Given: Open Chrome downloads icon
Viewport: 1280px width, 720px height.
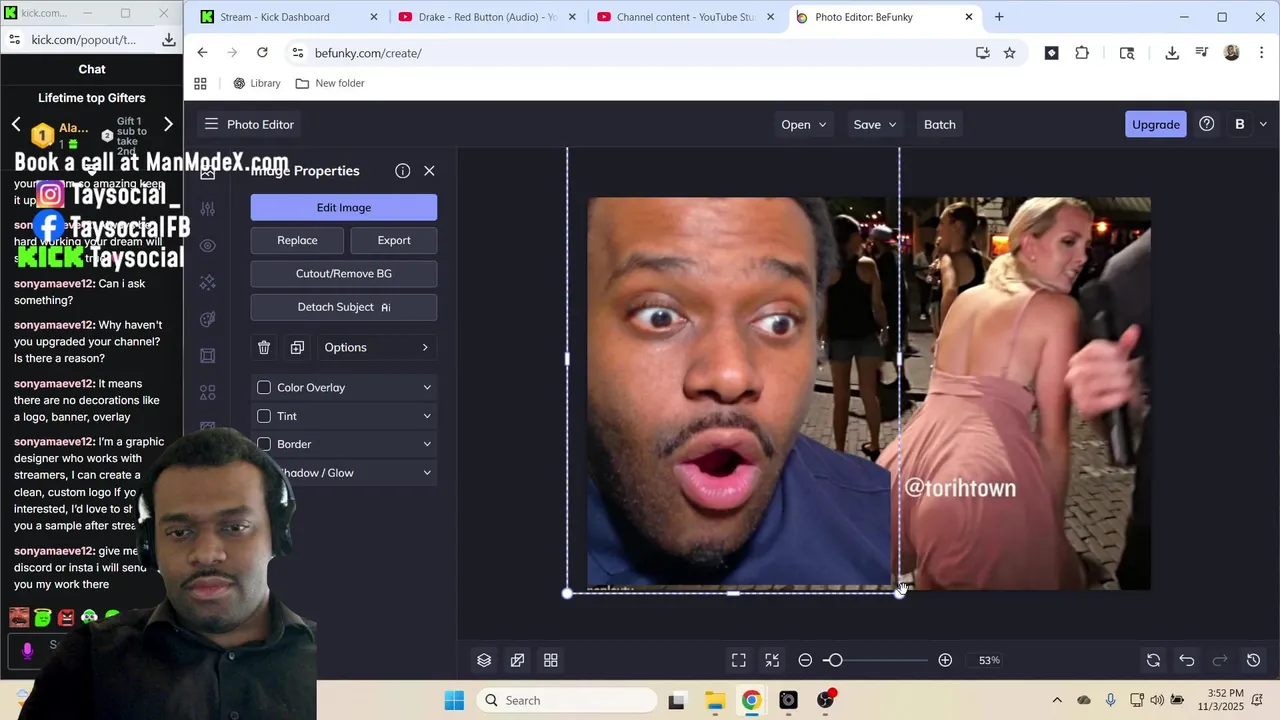Looking at the screenshot, I should tap(1172, 53).
